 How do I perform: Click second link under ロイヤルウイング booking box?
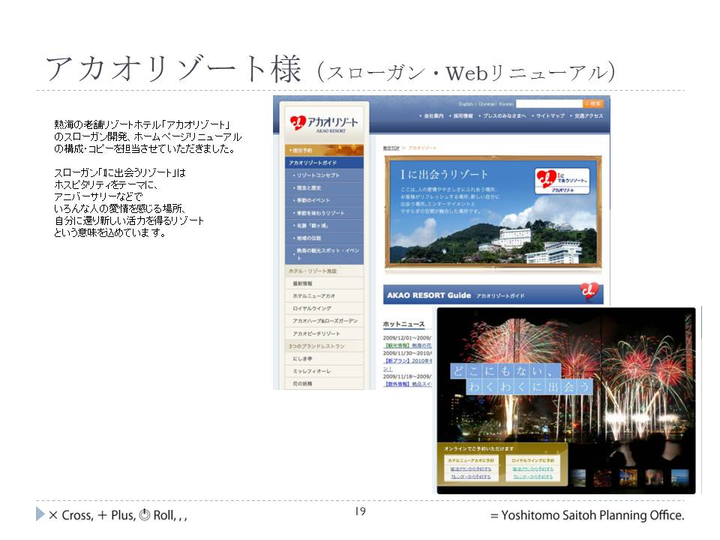533,477
